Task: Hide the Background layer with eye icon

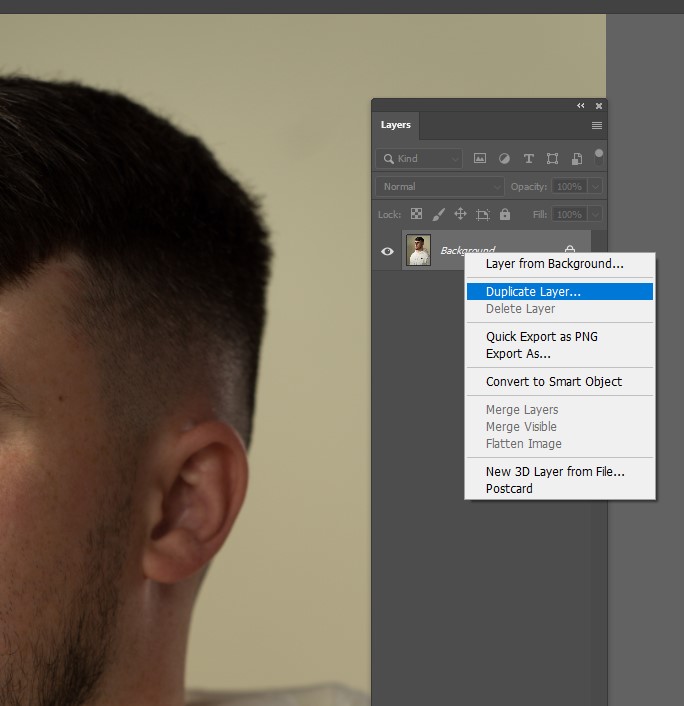Action: tap(387, 251)
